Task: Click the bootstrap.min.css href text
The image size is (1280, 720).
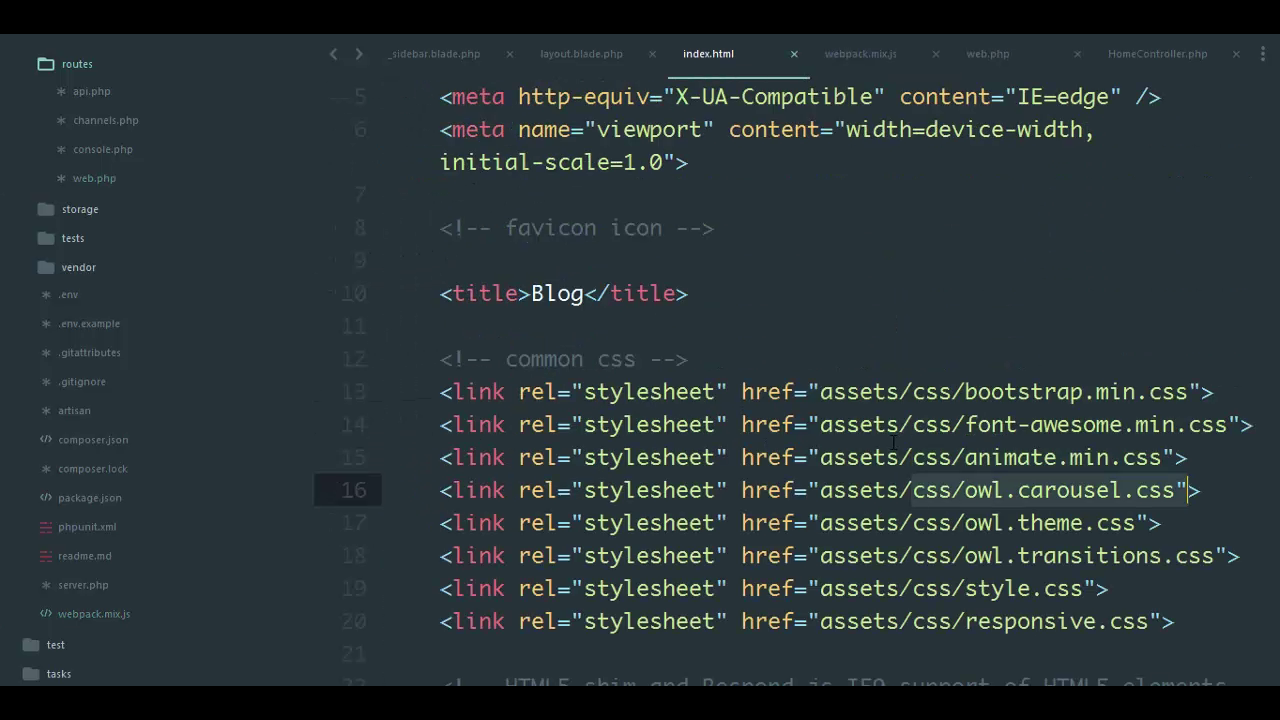Action: (1003, 392)
